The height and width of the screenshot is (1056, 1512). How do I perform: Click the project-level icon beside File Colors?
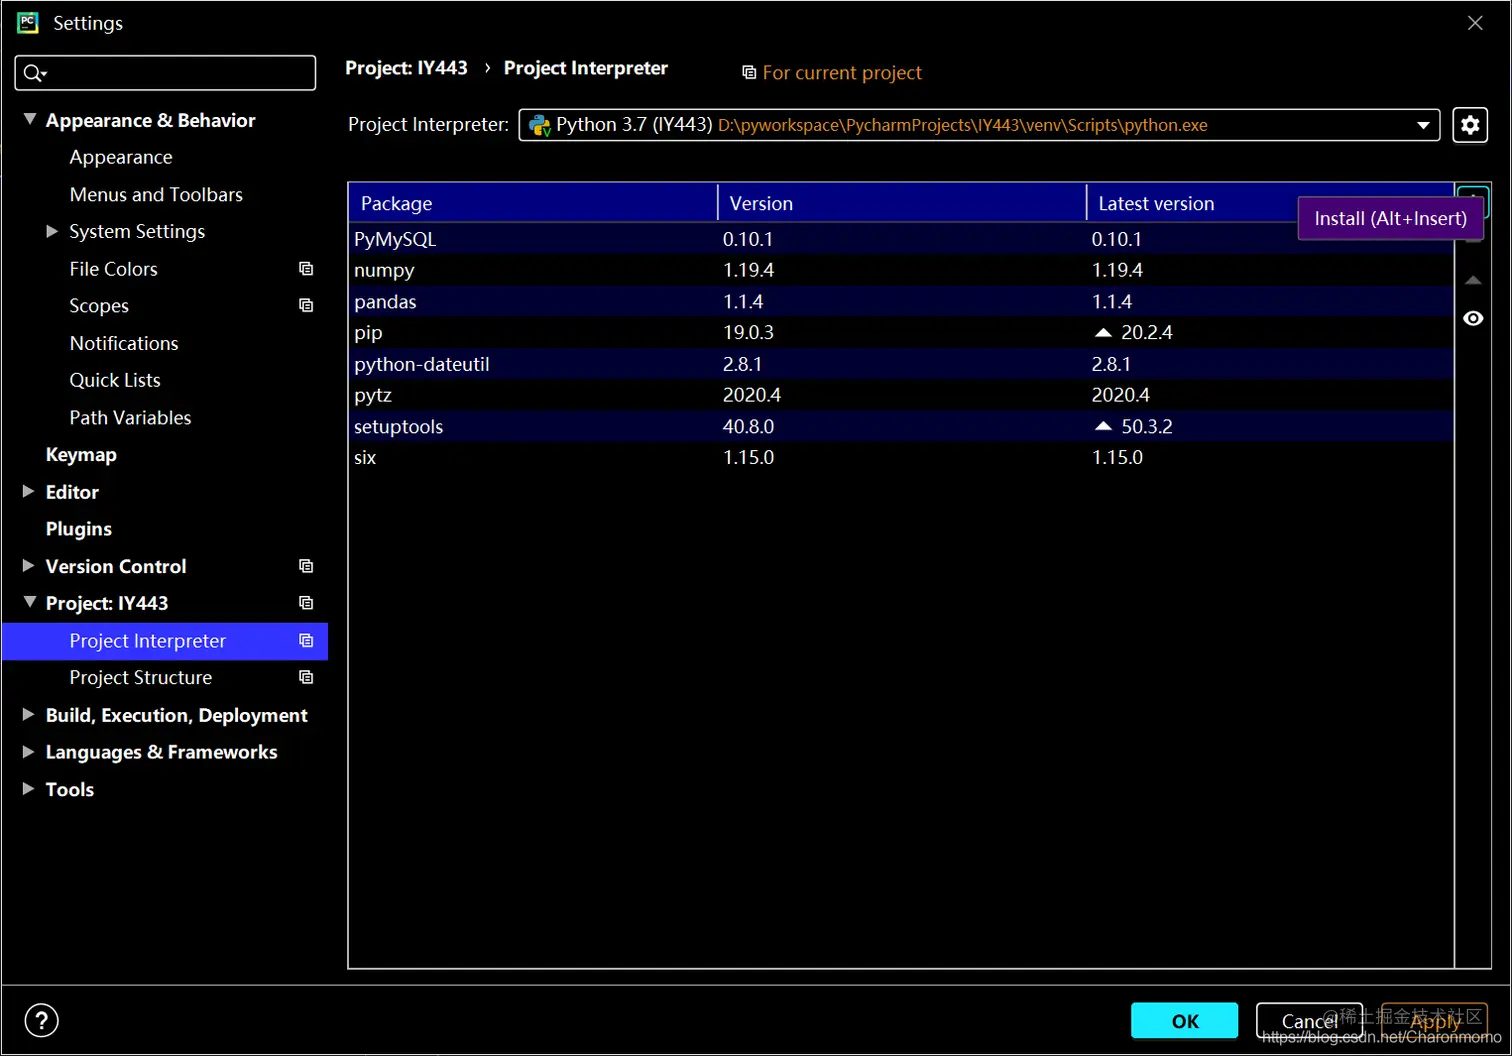[x=306, y=268]
